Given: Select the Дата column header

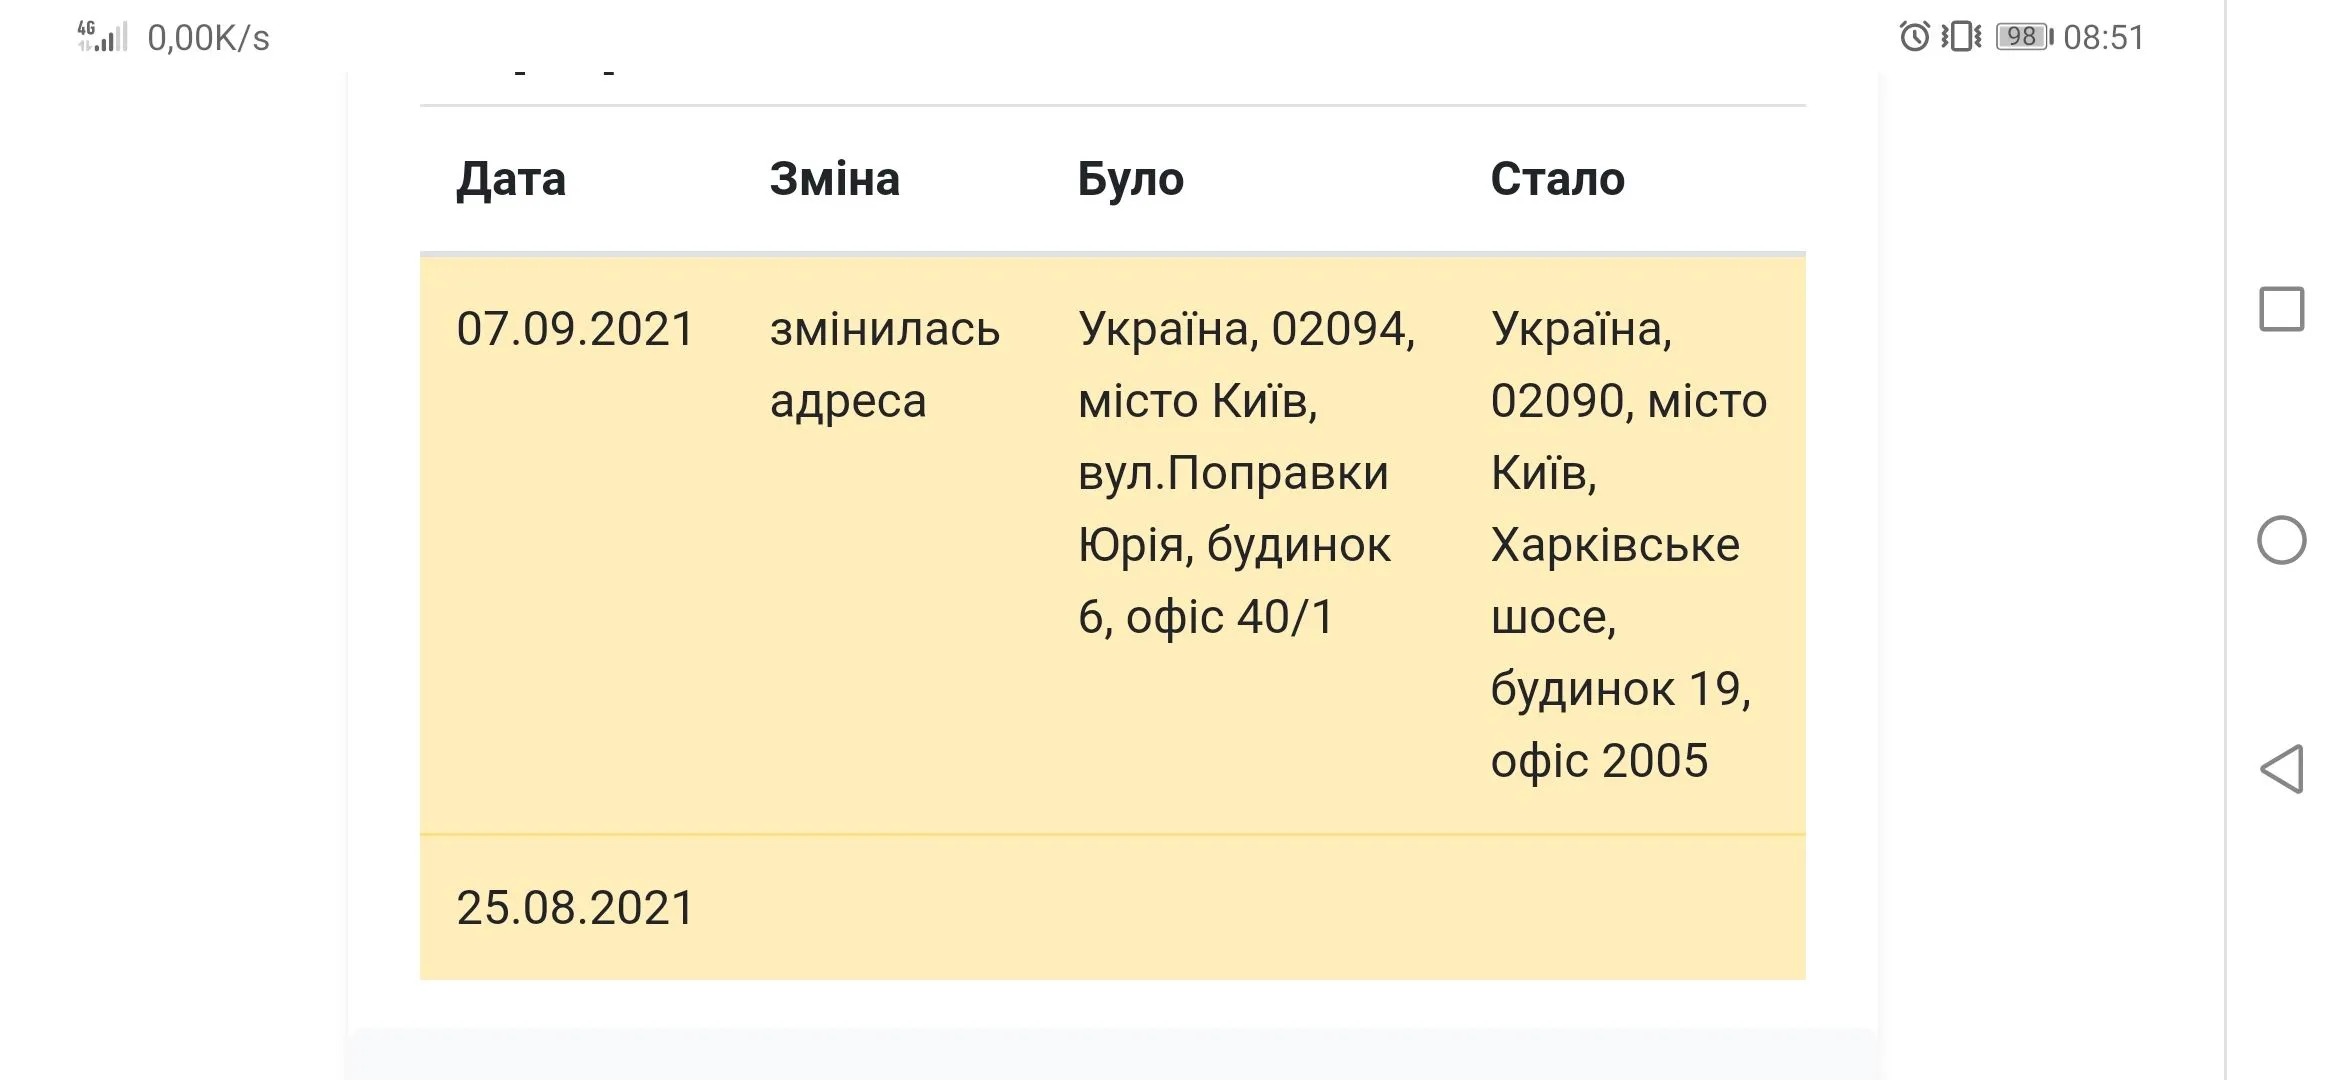Looking at the screenshot, I should pos(511,180).
